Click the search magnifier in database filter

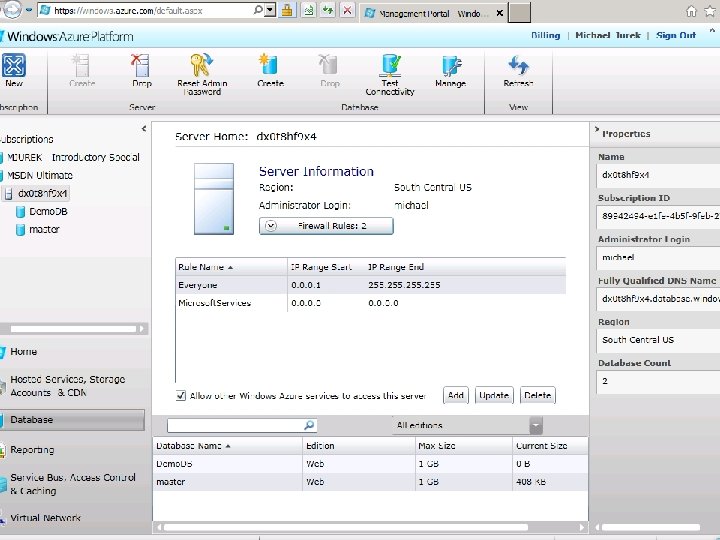coord(309,425)
